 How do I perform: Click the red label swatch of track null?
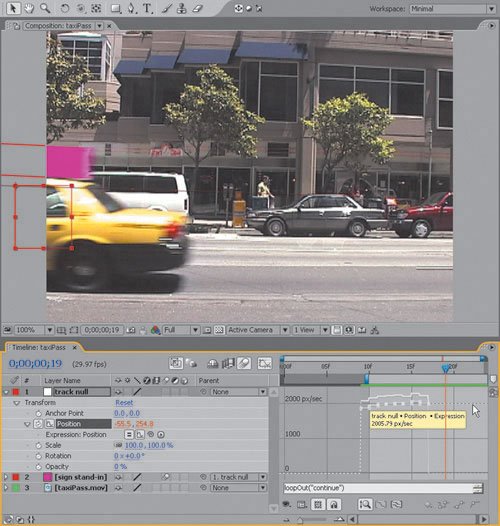point(16,392)
